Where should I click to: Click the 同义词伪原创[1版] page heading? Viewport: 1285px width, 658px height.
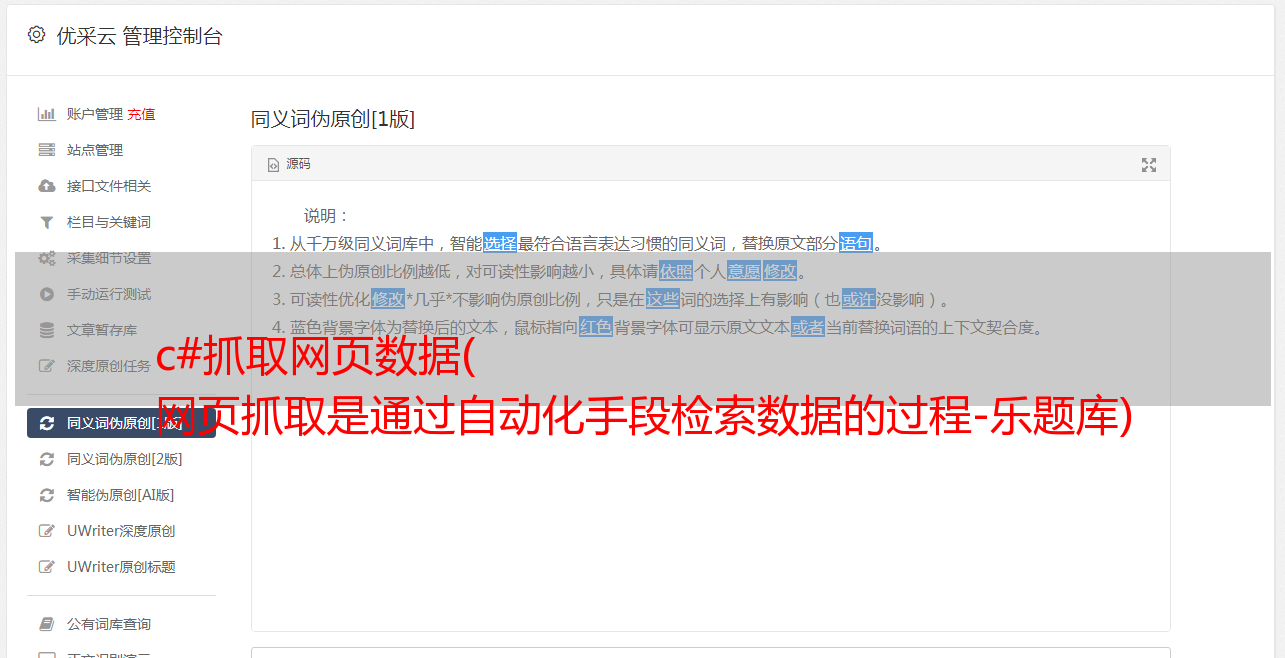pyautogui.click(x=333, y=119)
